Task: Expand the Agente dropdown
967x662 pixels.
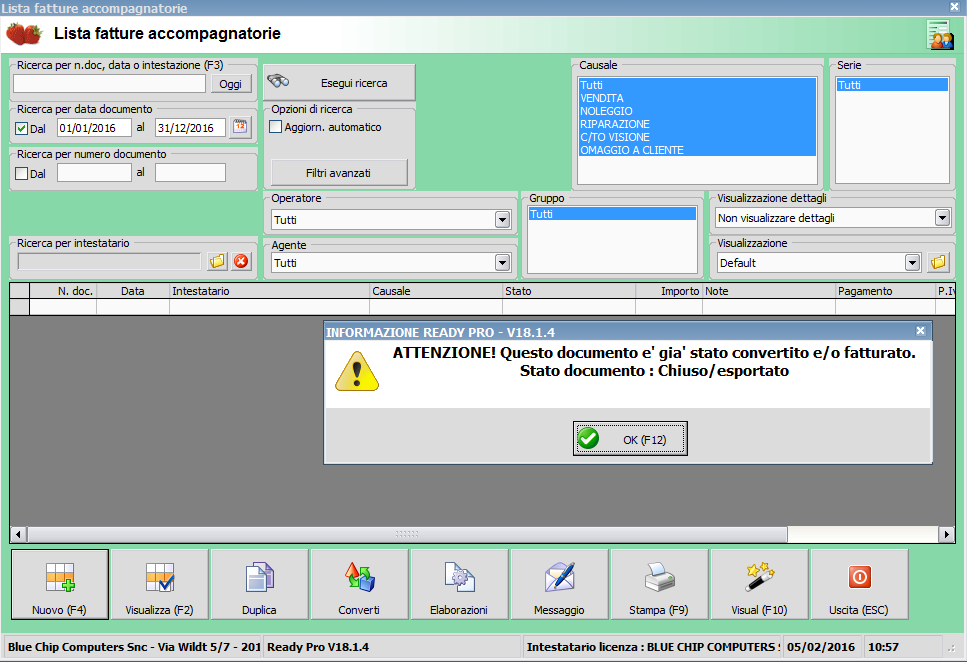Action: (502, 263)
